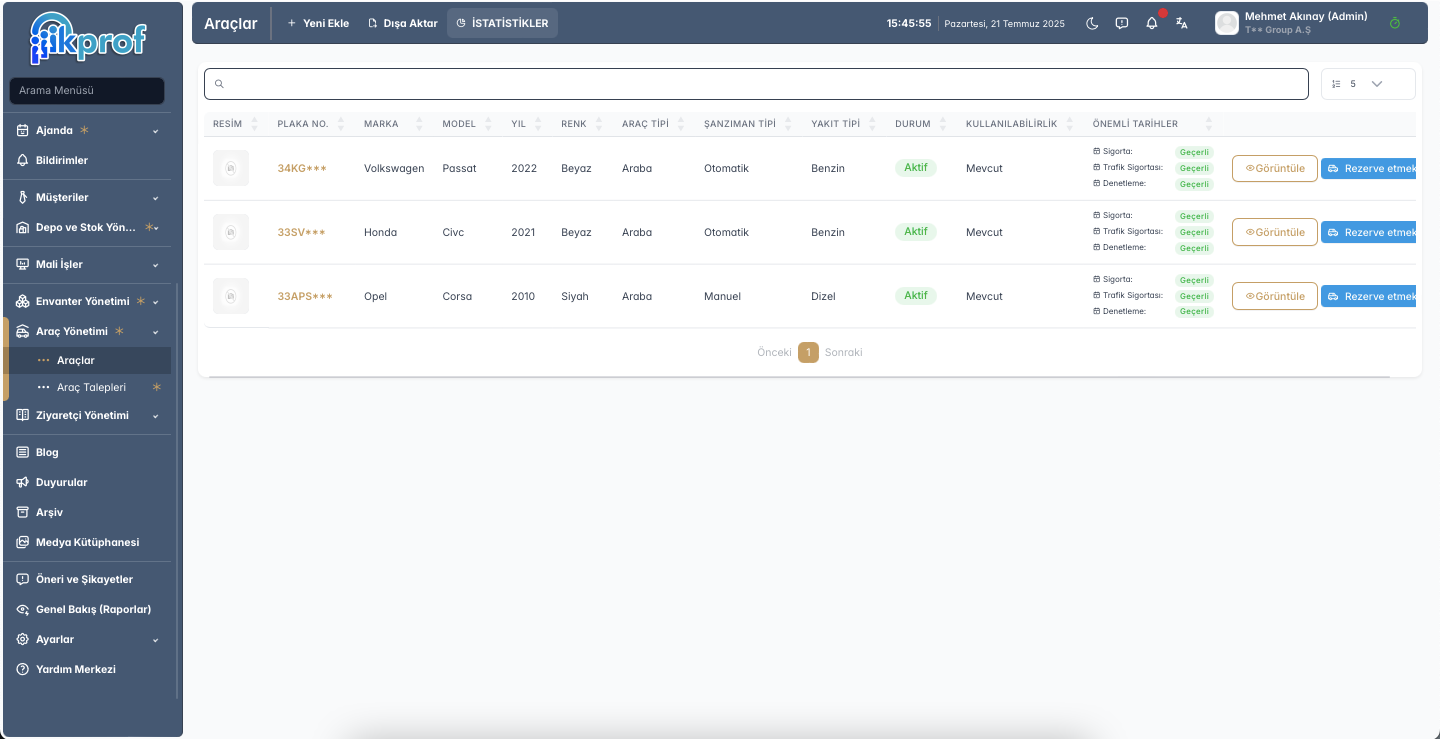Open the Volkswagen Passat image thumbnail

tap(231, 168)
